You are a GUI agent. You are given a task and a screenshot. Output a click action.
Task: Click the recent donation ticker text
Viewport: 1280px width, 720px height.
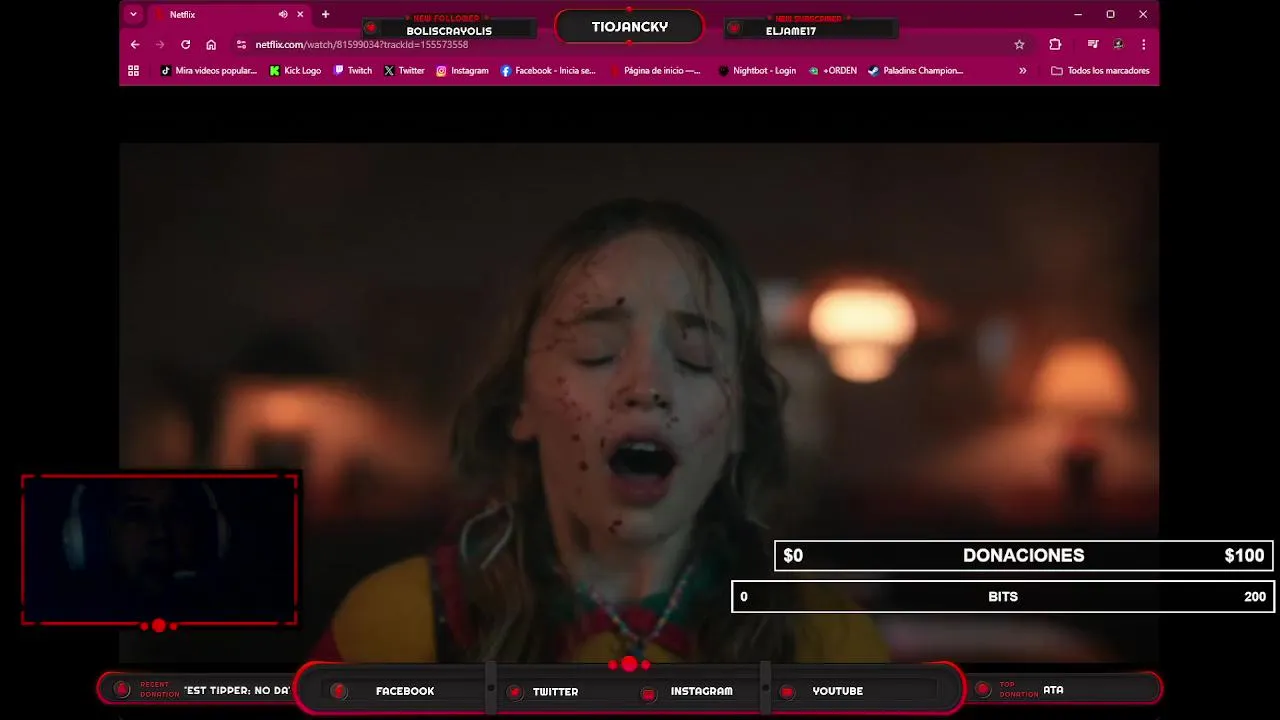coord(237,690)
